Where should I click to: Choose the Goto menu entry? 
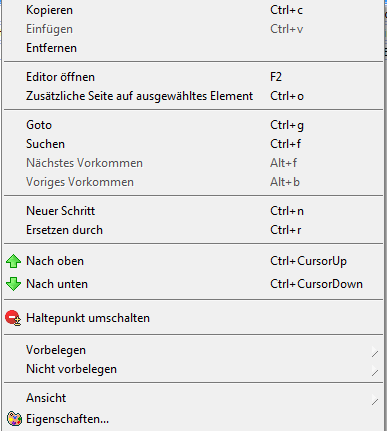tap(193, 125)
